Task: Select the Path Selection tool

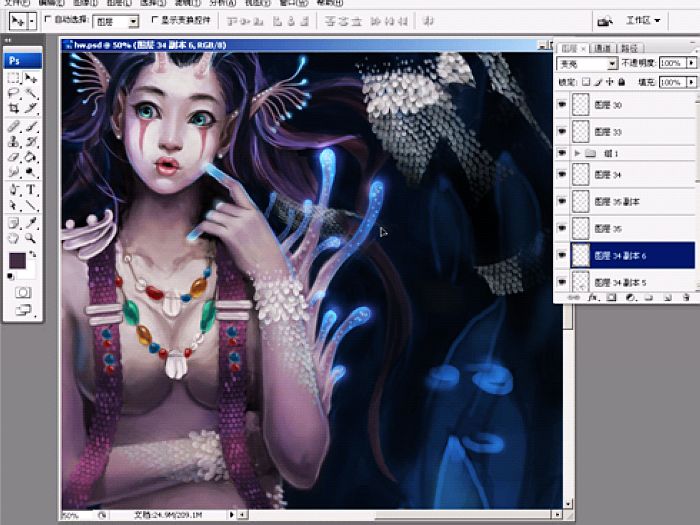Action: click(13, 205)
